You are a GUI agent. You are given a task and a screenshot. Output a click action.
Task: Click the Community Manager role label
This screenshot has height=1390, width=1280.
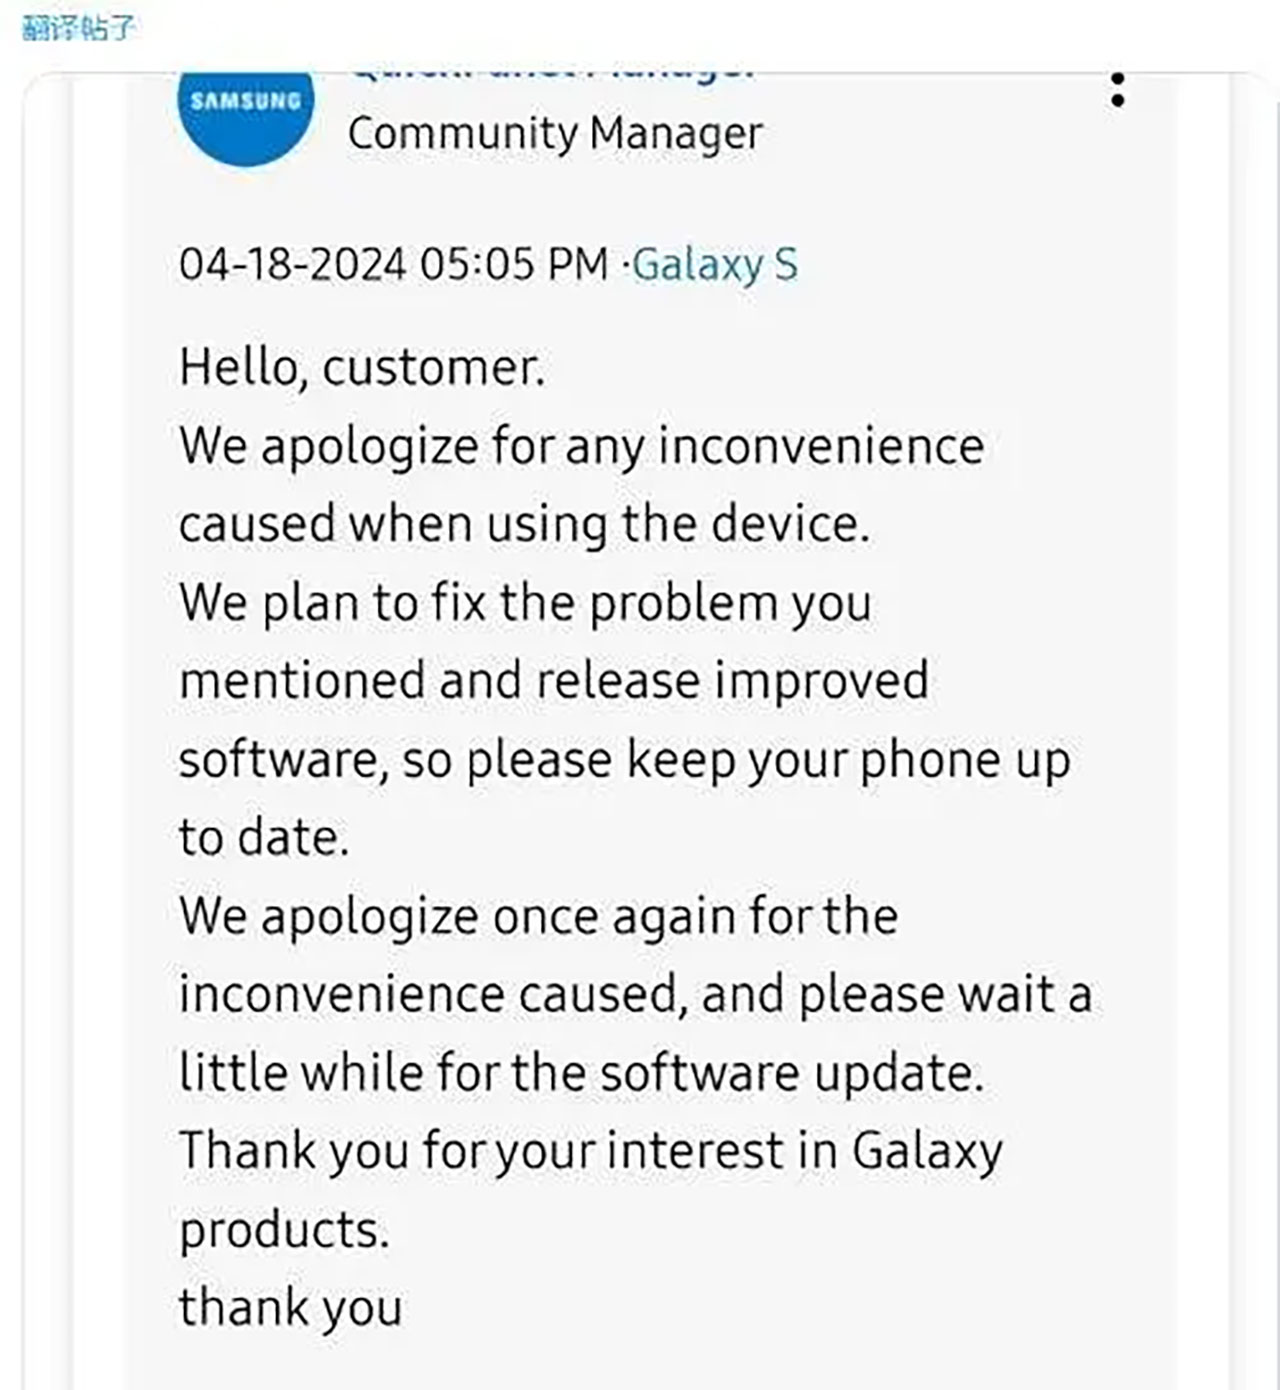click(556, 133)
